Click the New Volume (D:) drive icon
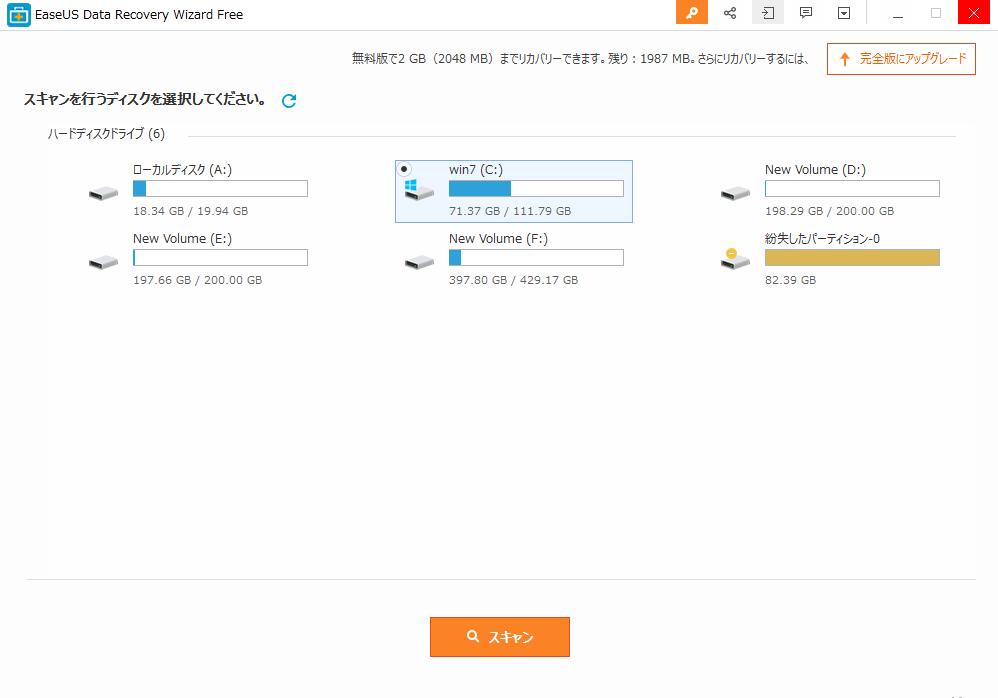The height and width of the screenshot is (698, 998). (735, 193)
